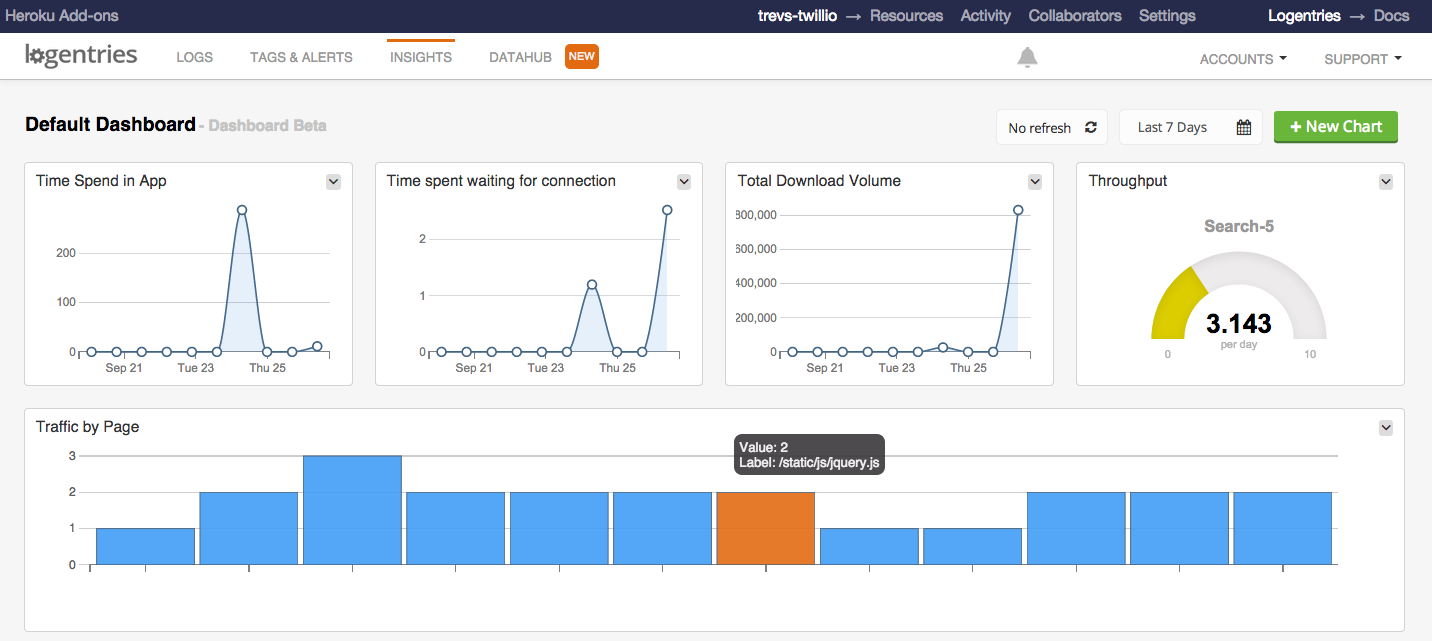This screenshot has width=1432, height=641.
Task: Open the Support dropdown menu
Action: pyautogui.click(x=1362, y=59)
